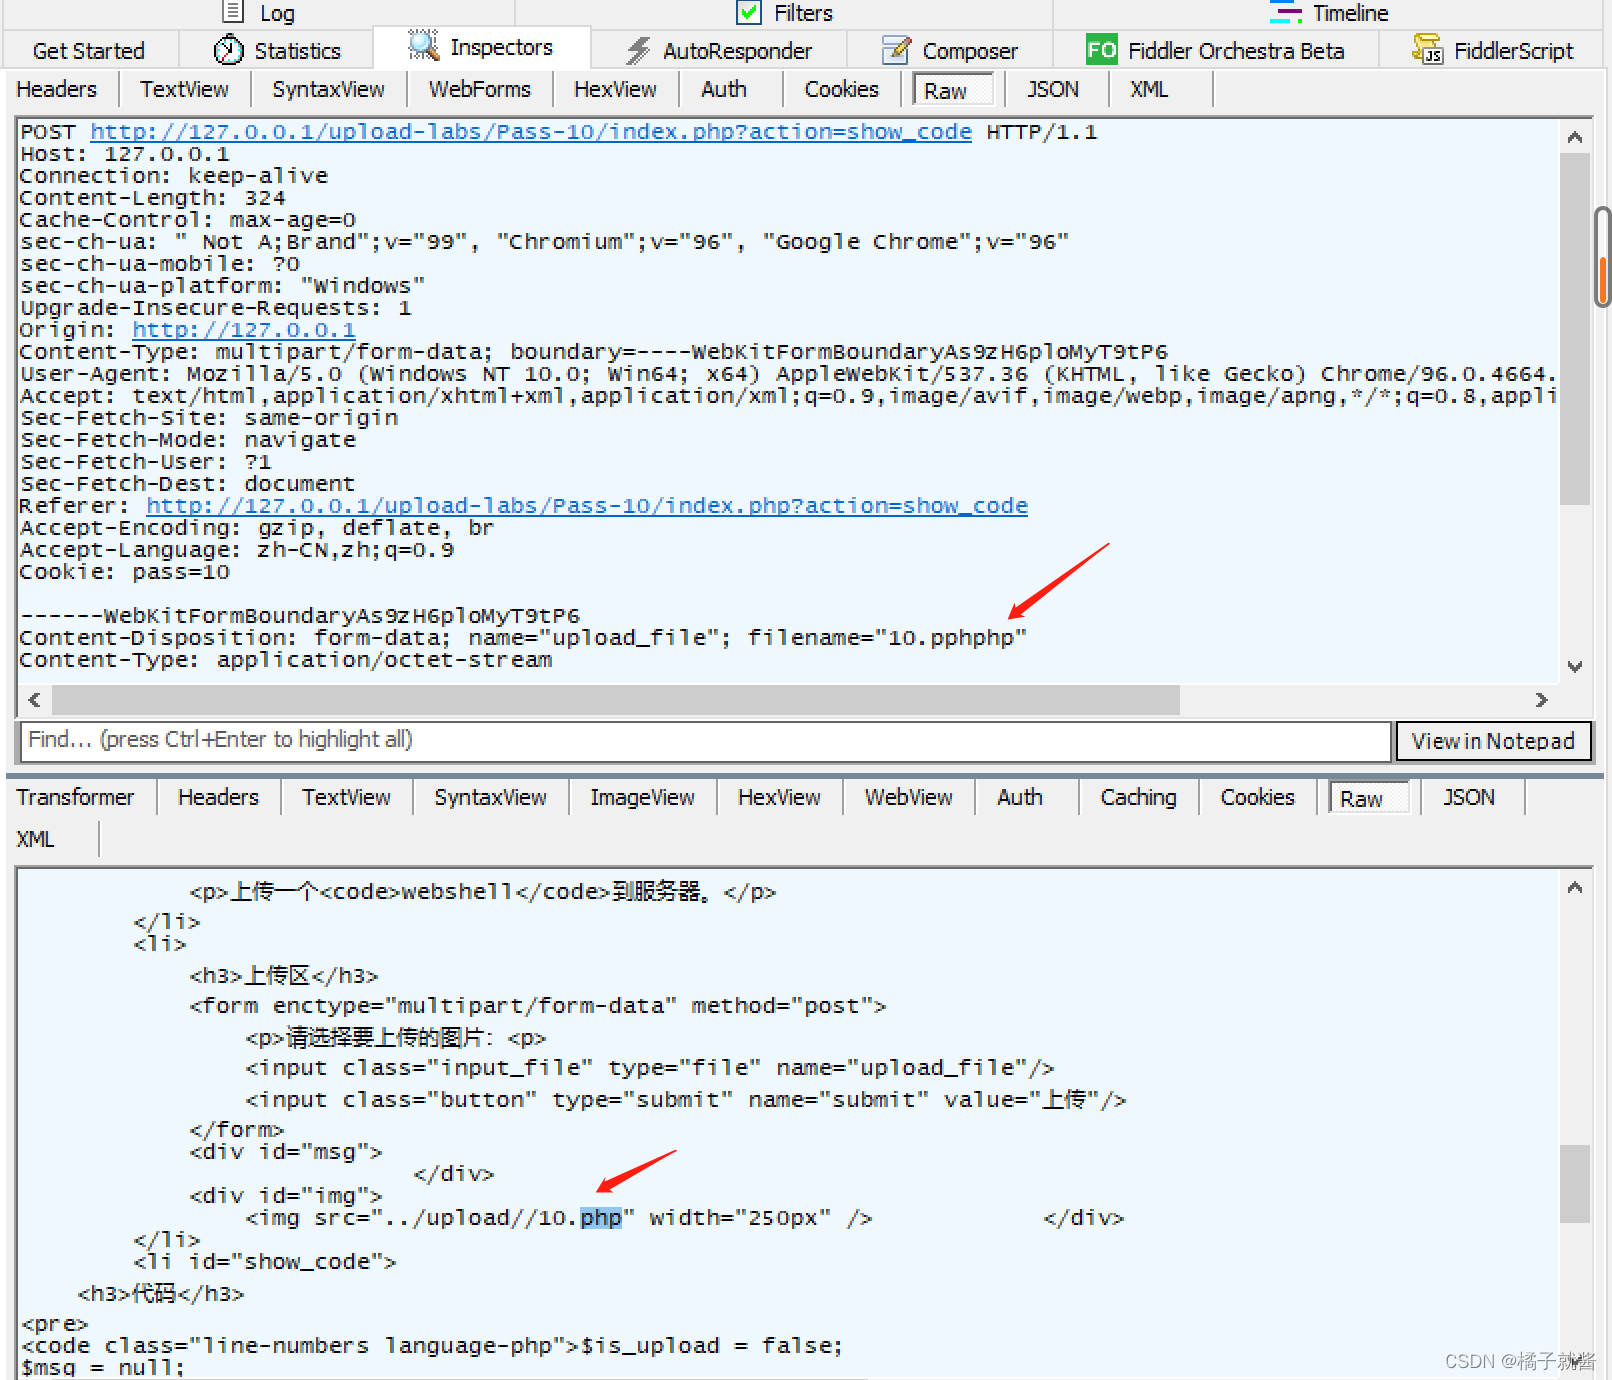Click the View in Notepad button
The image size is (1612, 1380).
[1493, 741]
